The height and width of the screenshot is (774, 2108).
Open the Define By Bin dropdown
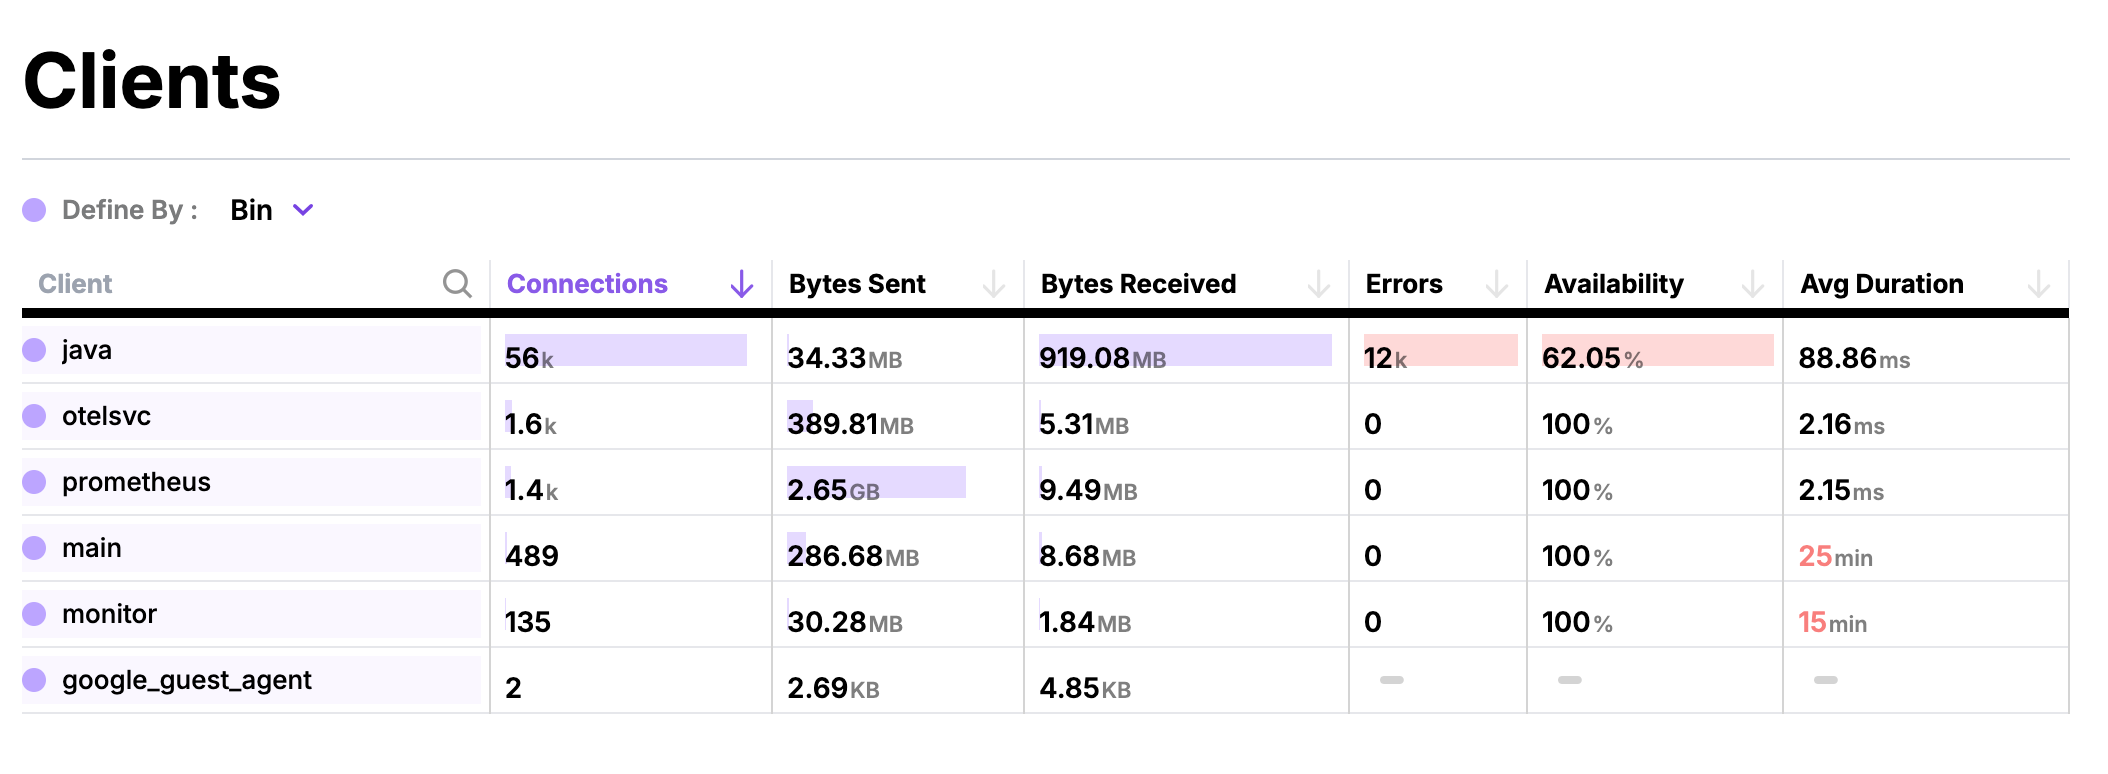tap(252, 210)
